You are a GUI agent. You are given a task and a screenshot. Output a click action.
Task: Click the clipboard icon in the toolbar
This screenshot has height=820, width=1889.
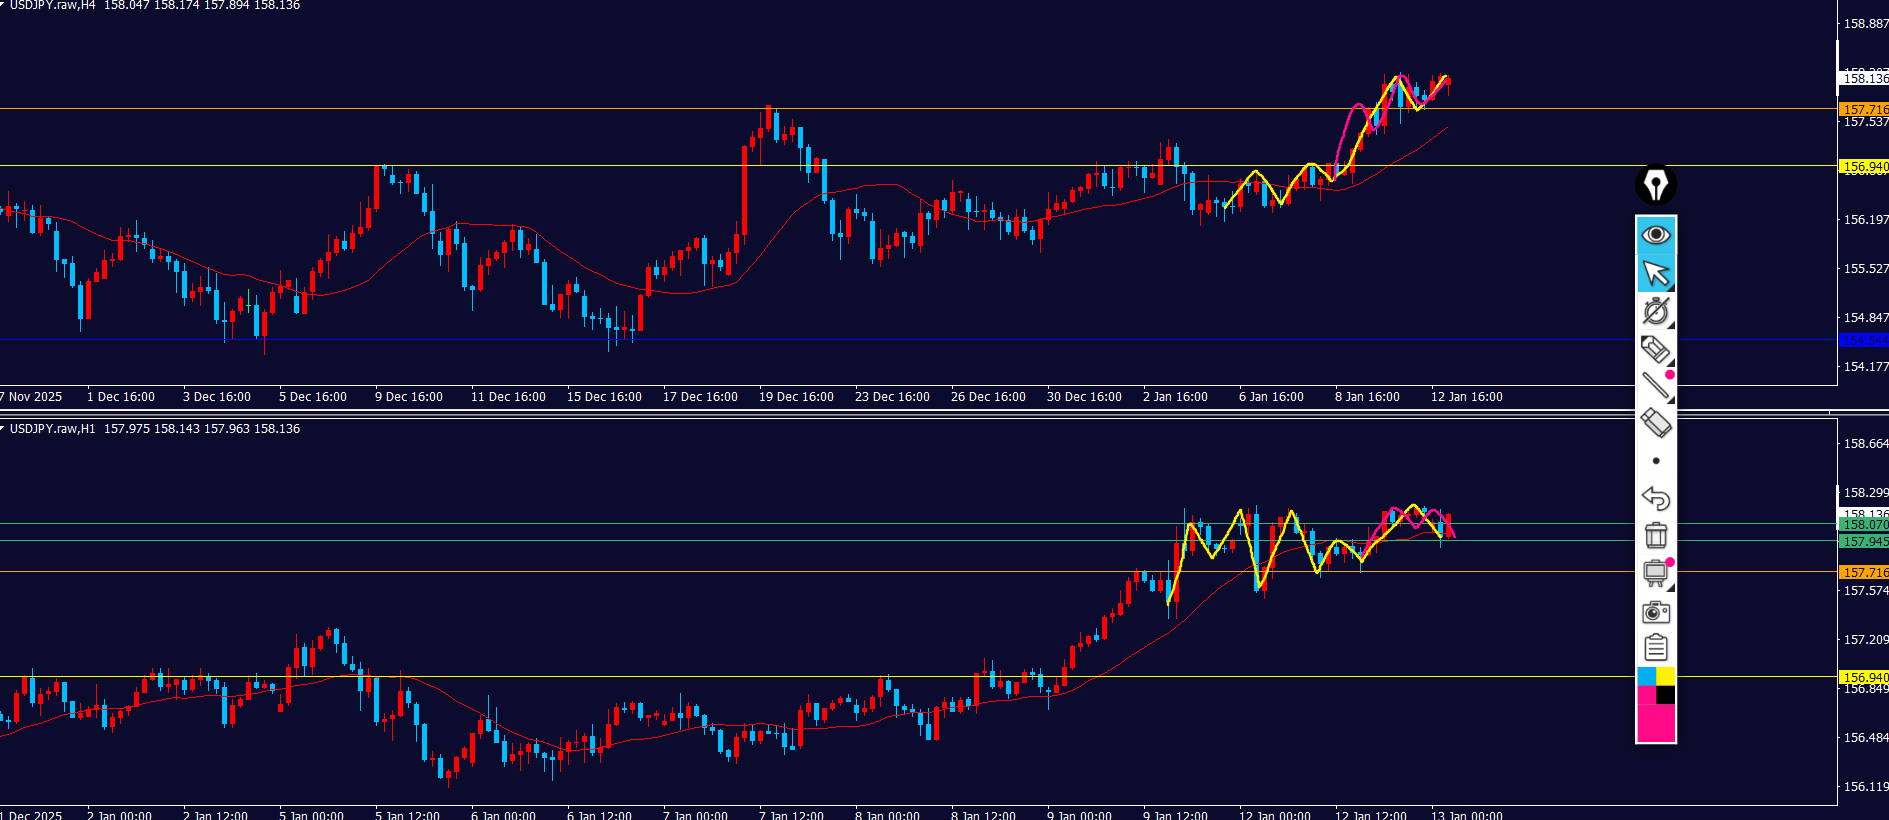click(x=1656, y=648)
